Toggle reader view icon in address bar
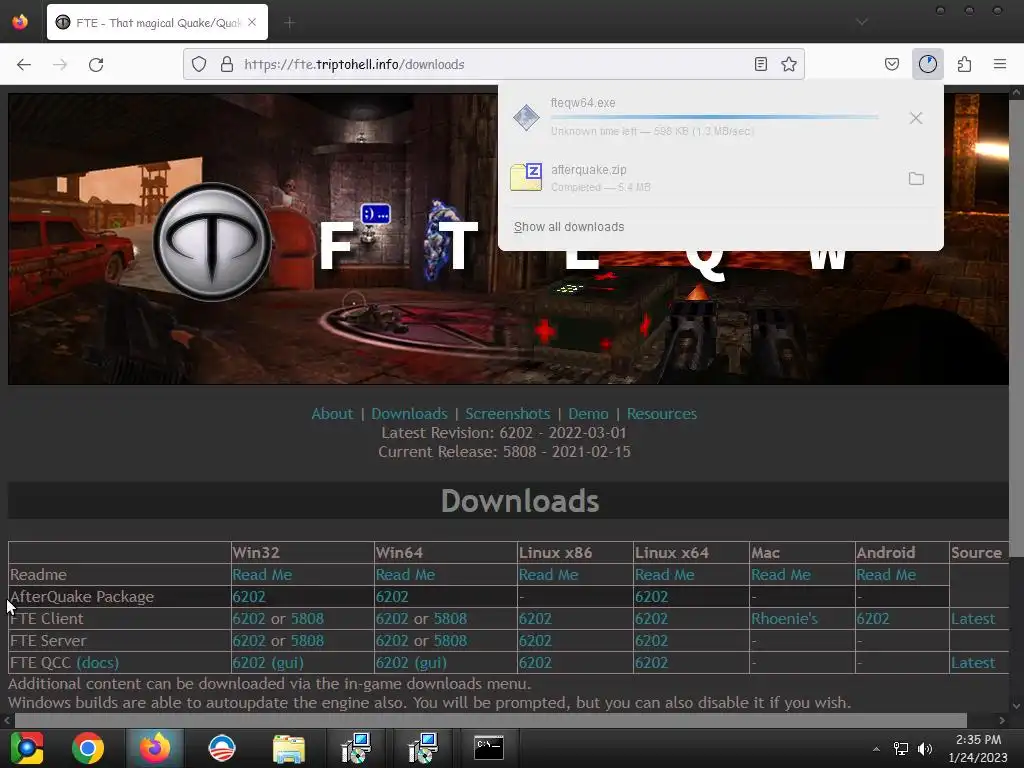 click(x=761, y=64)
